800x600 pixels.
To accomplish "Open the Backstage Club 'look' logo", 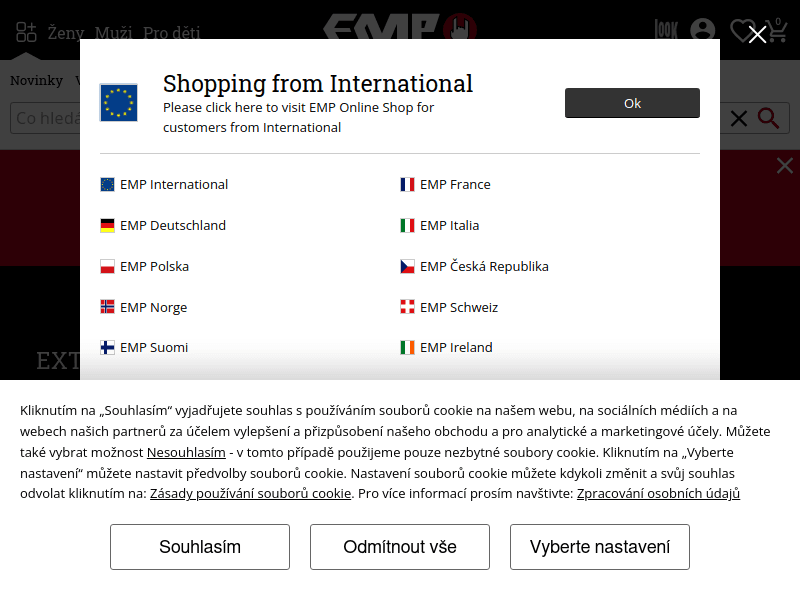I will click(x=664, y=31).
